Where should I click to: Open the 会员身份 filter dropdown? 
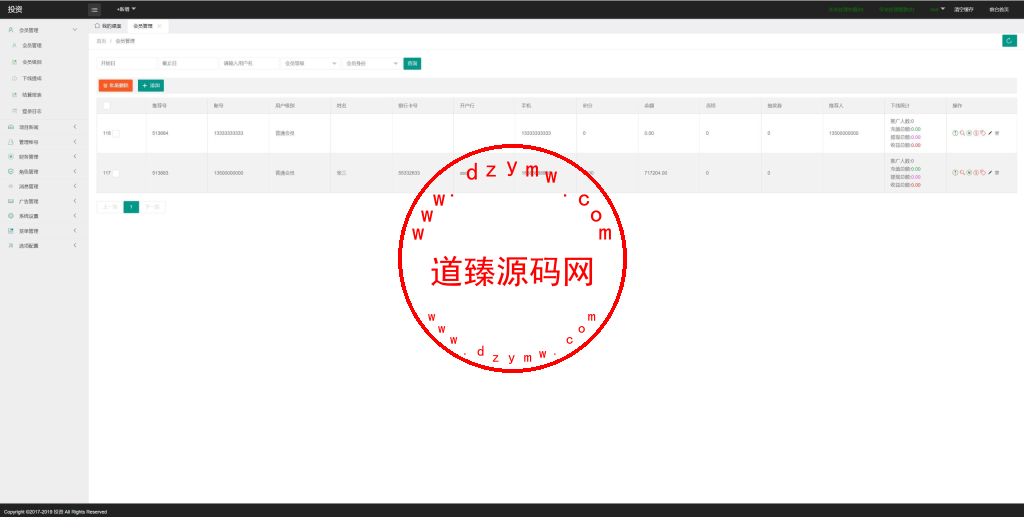click(x=372, y=63)
